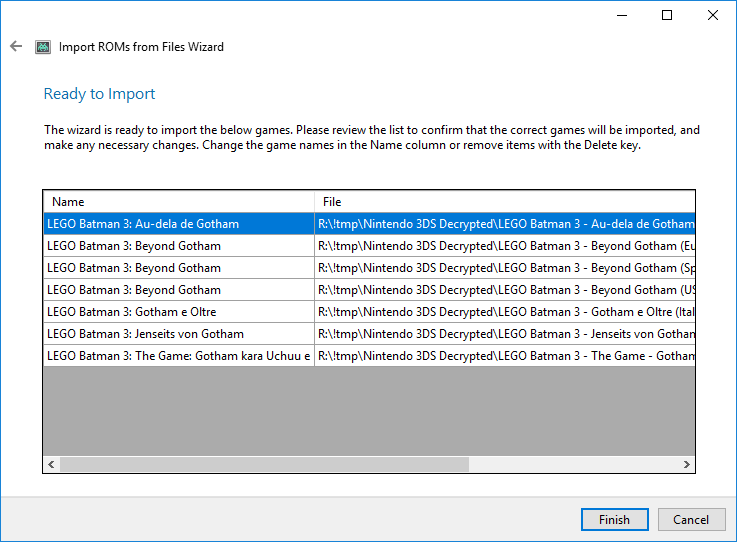Cancel the import wizard
This screenshot has width=737, height=542.
(691, 519)
